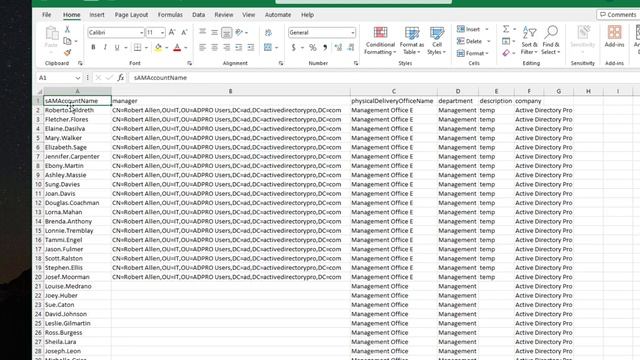Decrease the indent level
The width and height of the screenshot is (640, 360).
coord(239,48)
